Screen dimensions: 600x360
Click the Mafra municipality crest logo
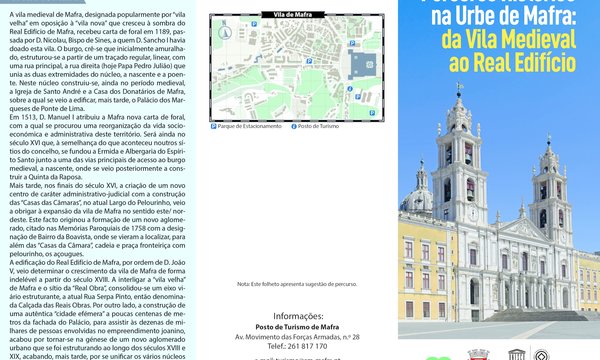(478, 355)
